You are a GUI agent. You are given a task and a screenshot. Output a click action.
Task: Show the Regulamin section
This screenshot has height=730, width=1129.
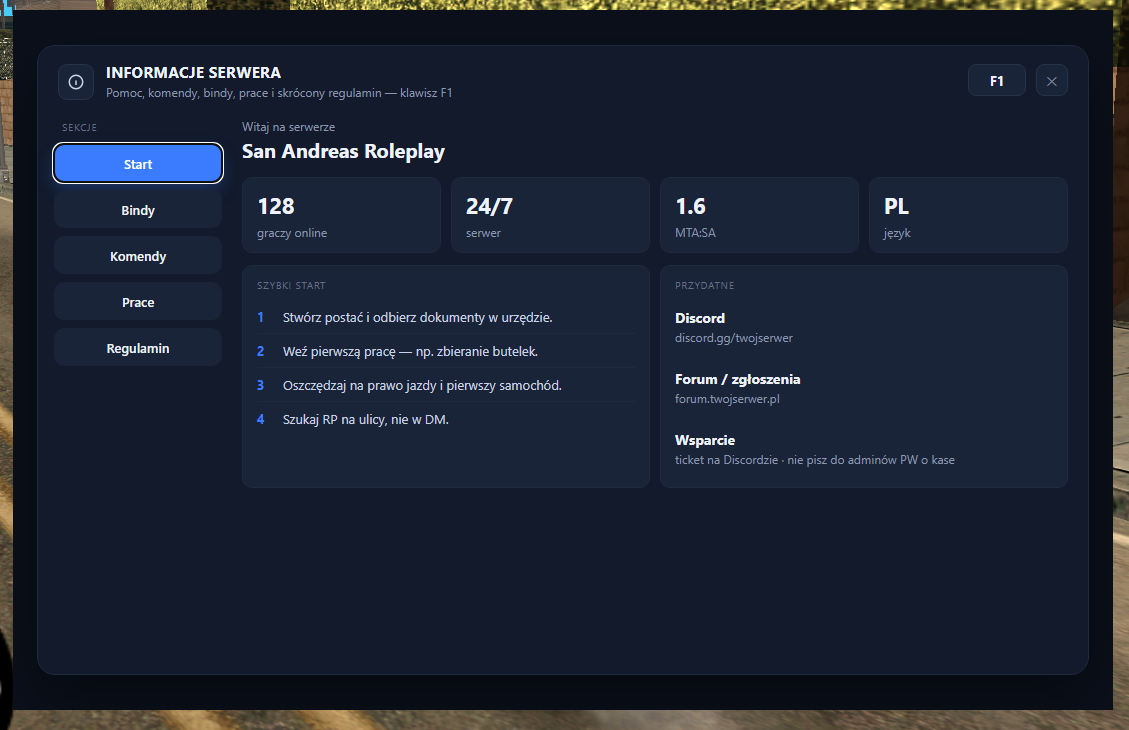[138, 348]
